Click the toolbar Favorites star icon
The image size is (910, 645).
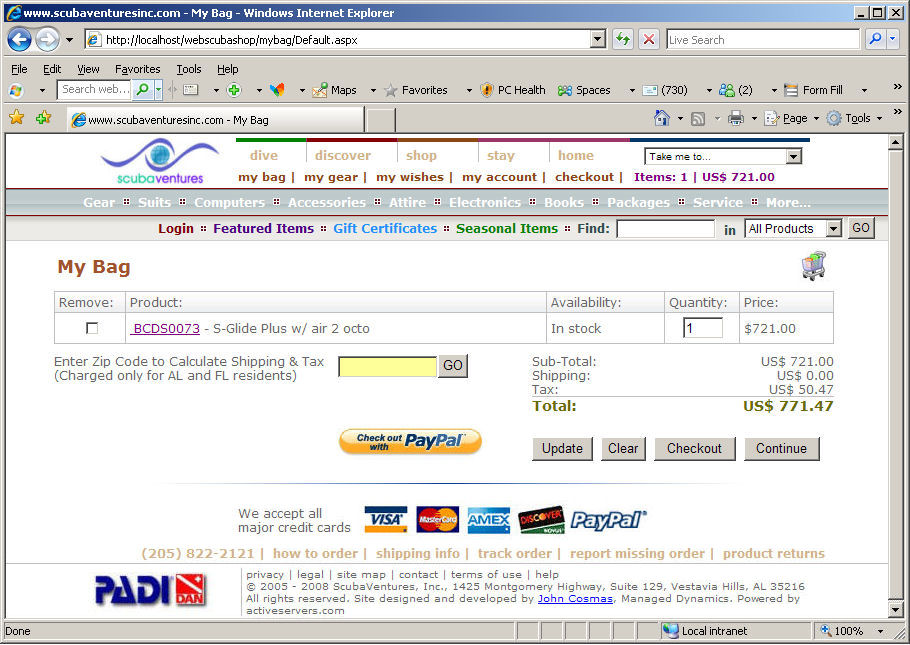pyautogui.click(x=391, y=90)
